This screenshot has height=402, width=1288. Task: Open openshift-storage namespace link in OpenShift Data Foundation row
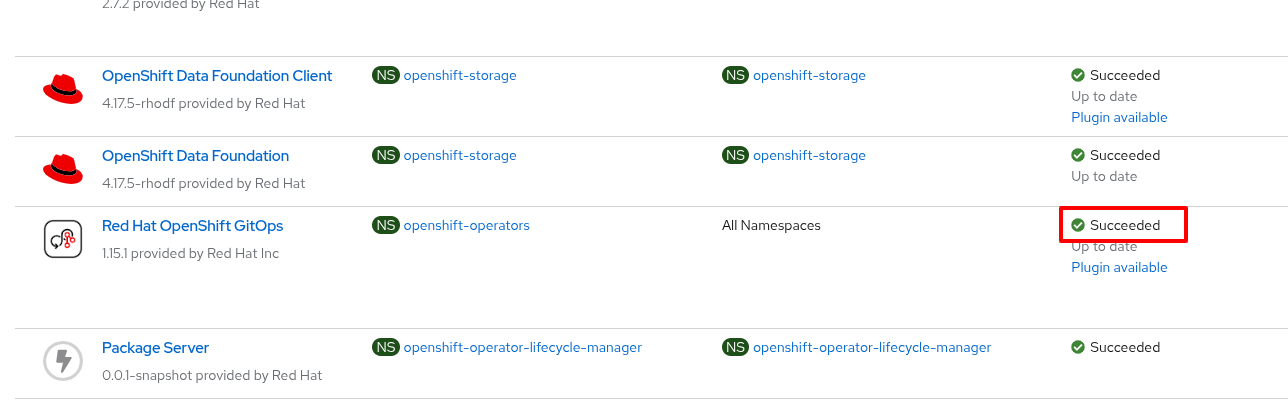pyautogui.click(x=460, y=155)
